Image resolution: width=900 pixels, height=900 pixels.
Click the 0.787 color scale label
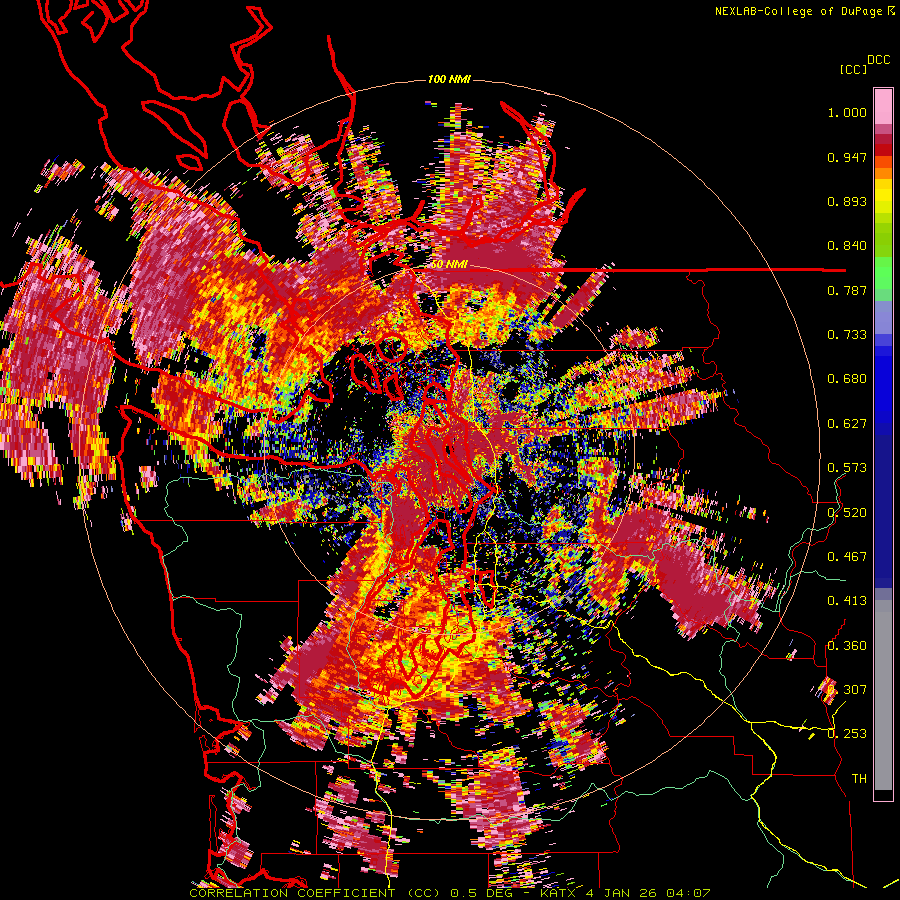[847, 290]
